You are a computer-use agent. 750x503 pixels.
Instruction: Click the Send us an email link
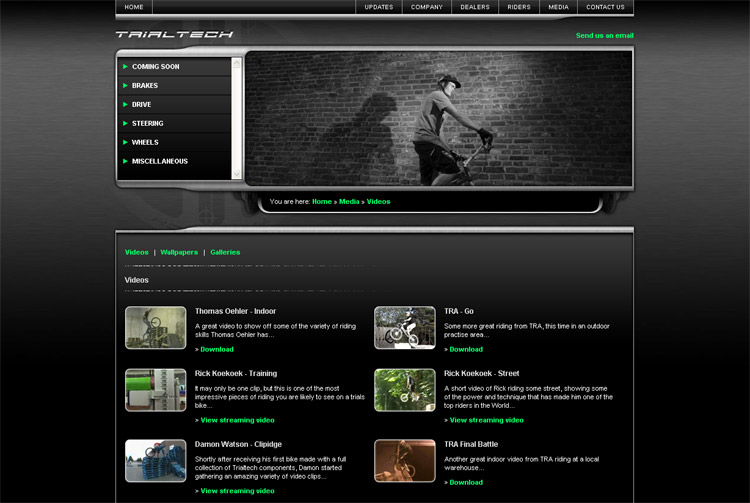605,35
